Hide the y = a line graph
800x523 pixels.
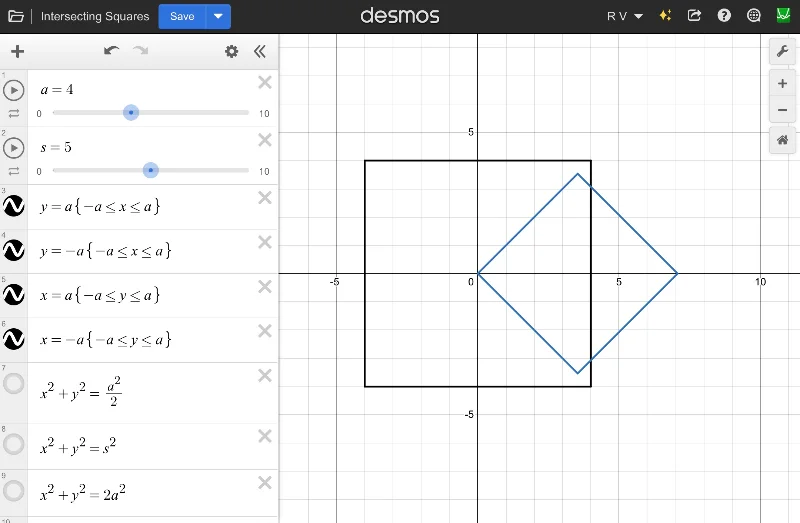coord(14,206)
